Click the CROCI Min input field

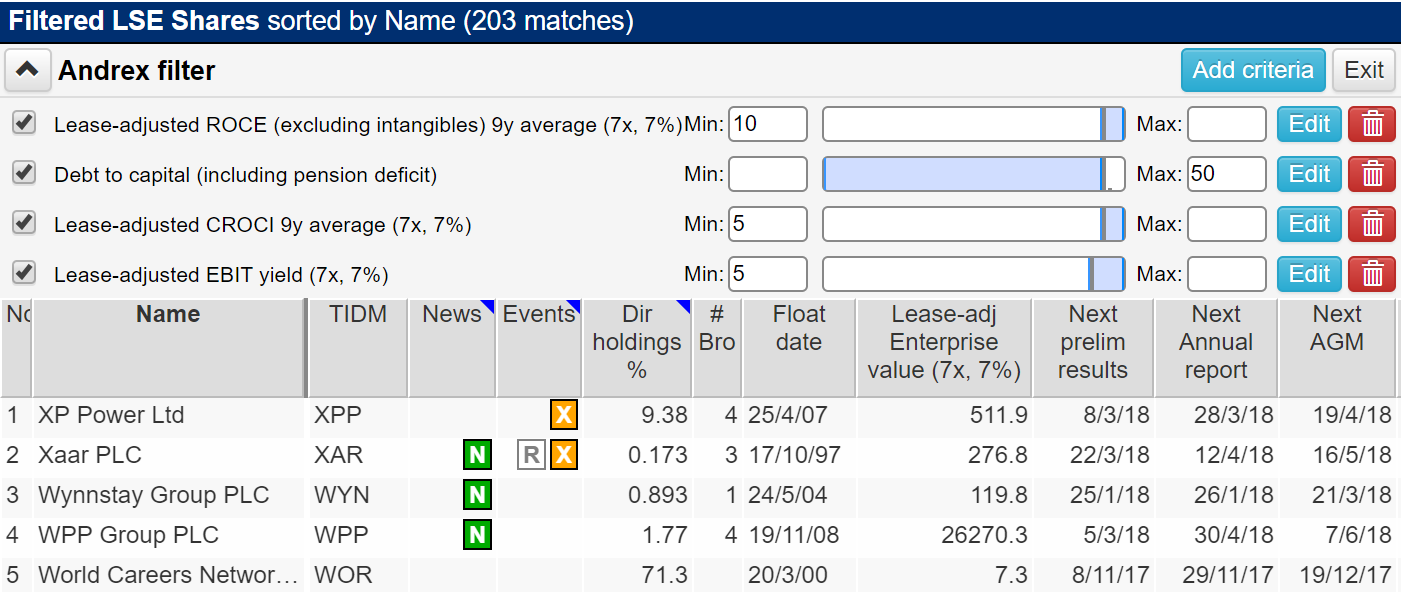(768, 224)
